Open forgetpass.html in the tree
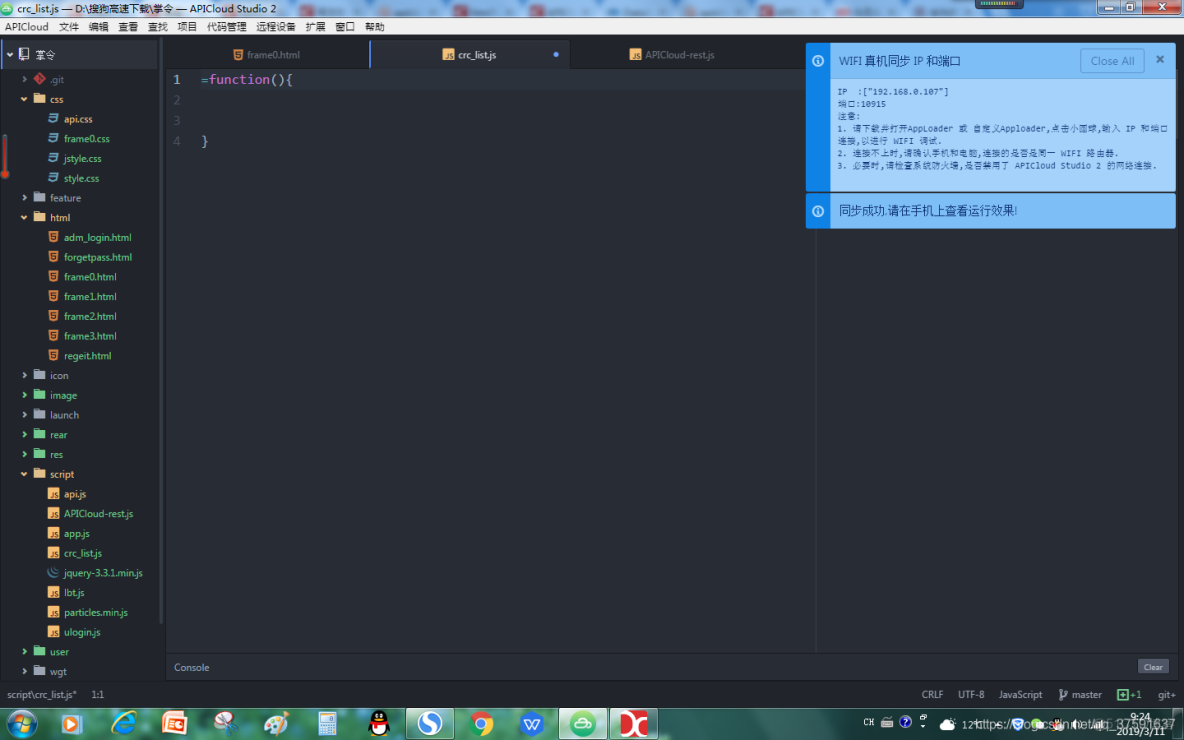Viewport: 1184px width, 740px height. coord(97,257)
